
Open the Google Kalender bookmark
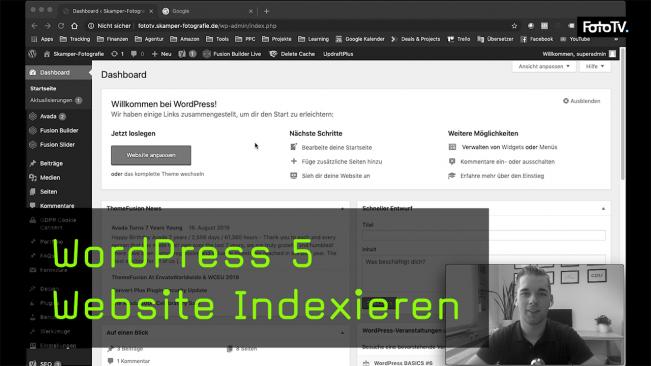coord(360,39)
